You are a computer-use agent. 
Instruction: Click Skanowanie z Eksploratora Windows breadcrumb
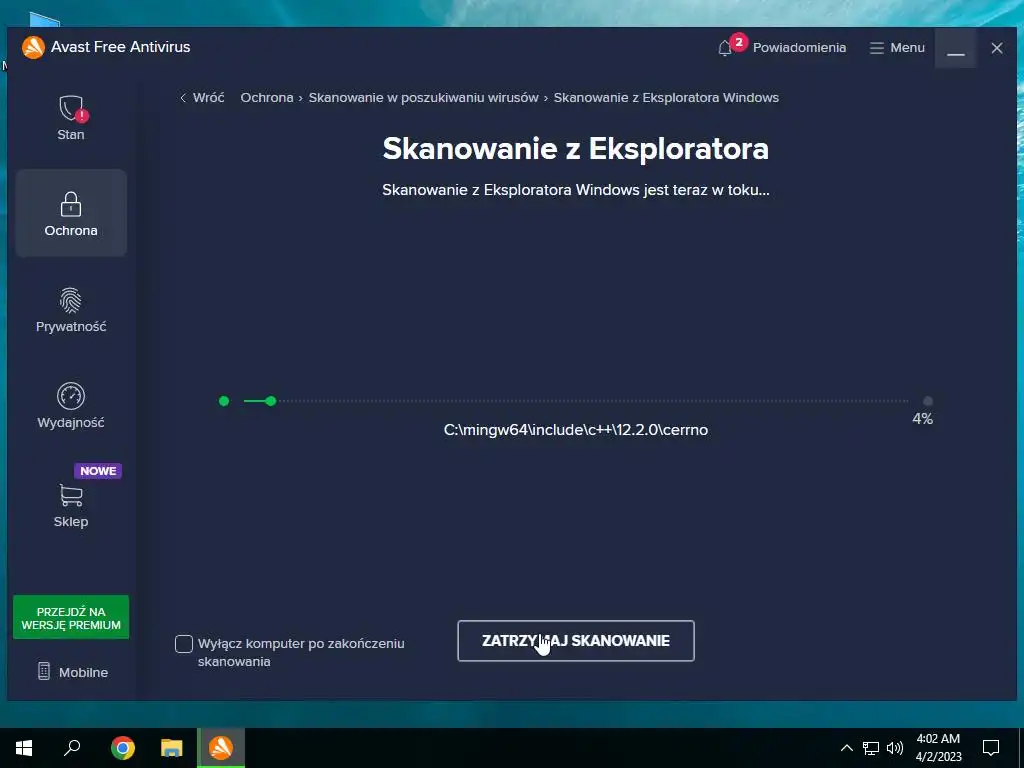pyautogui.click(x=666, y=97)
